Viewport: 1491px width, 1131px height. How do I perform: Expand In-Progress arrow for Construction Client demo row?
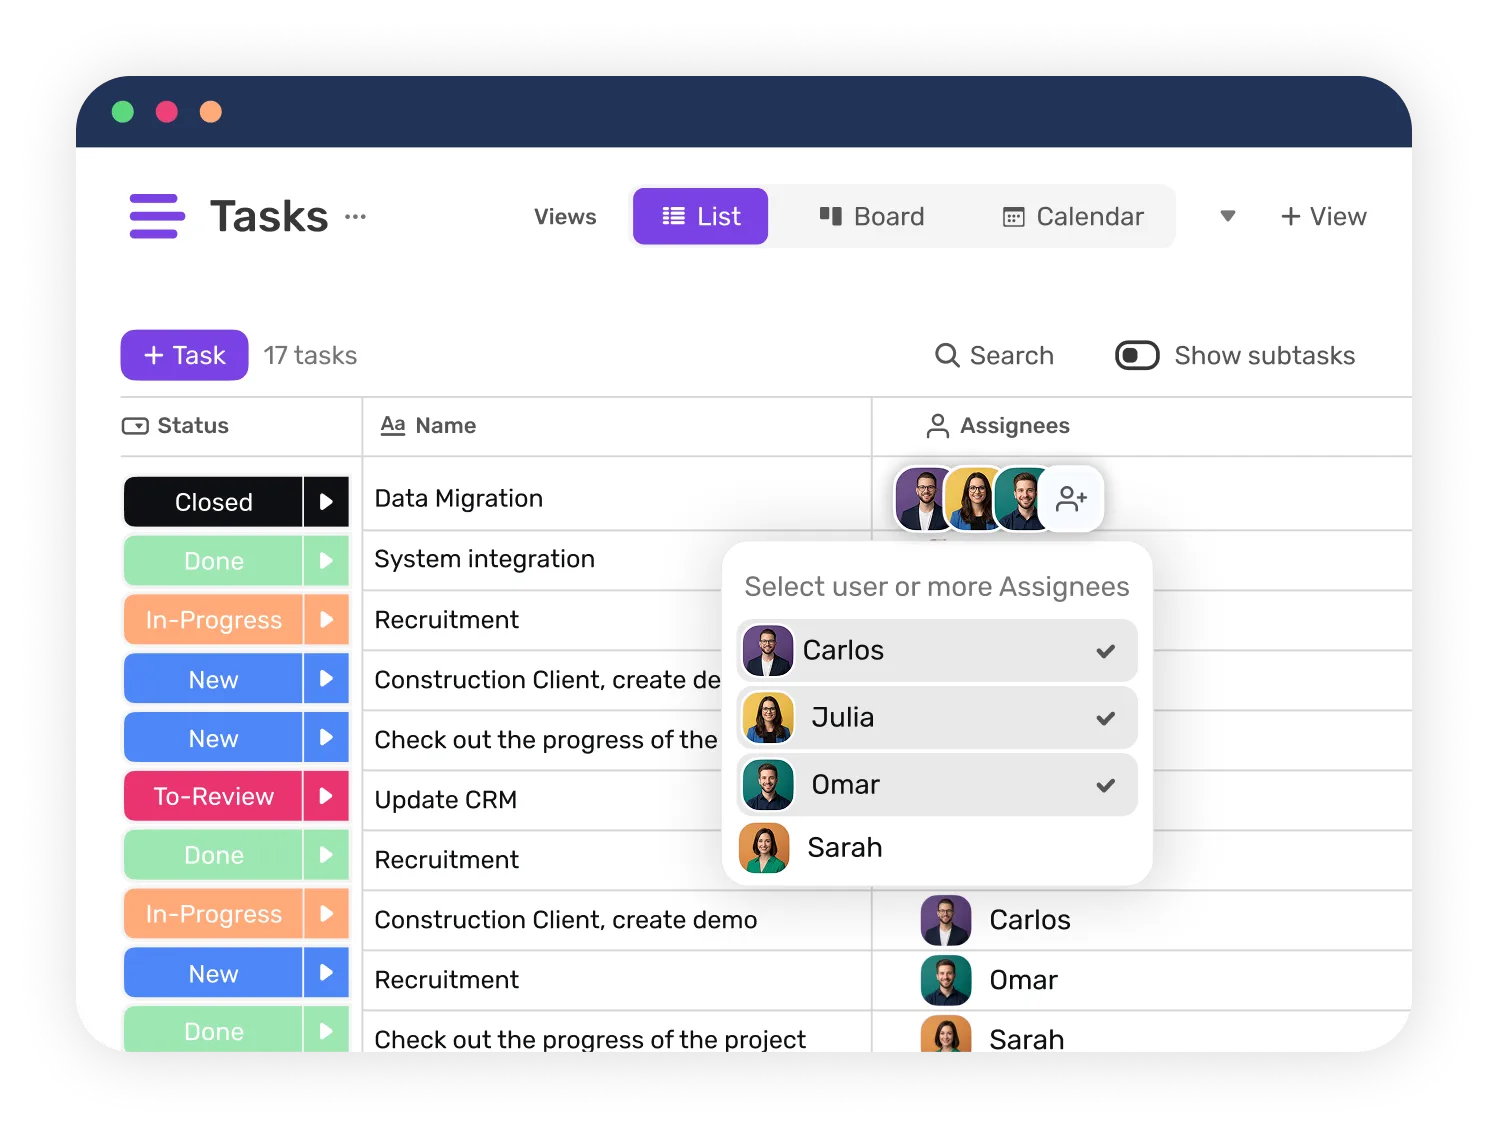[x=326, y=914]
